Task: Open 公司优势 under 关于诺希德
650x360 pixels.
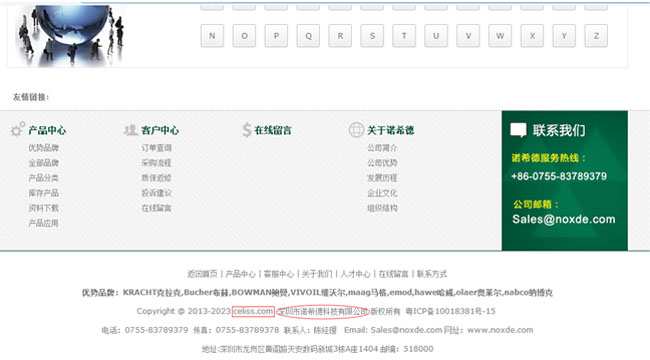Action: point(382,163)
